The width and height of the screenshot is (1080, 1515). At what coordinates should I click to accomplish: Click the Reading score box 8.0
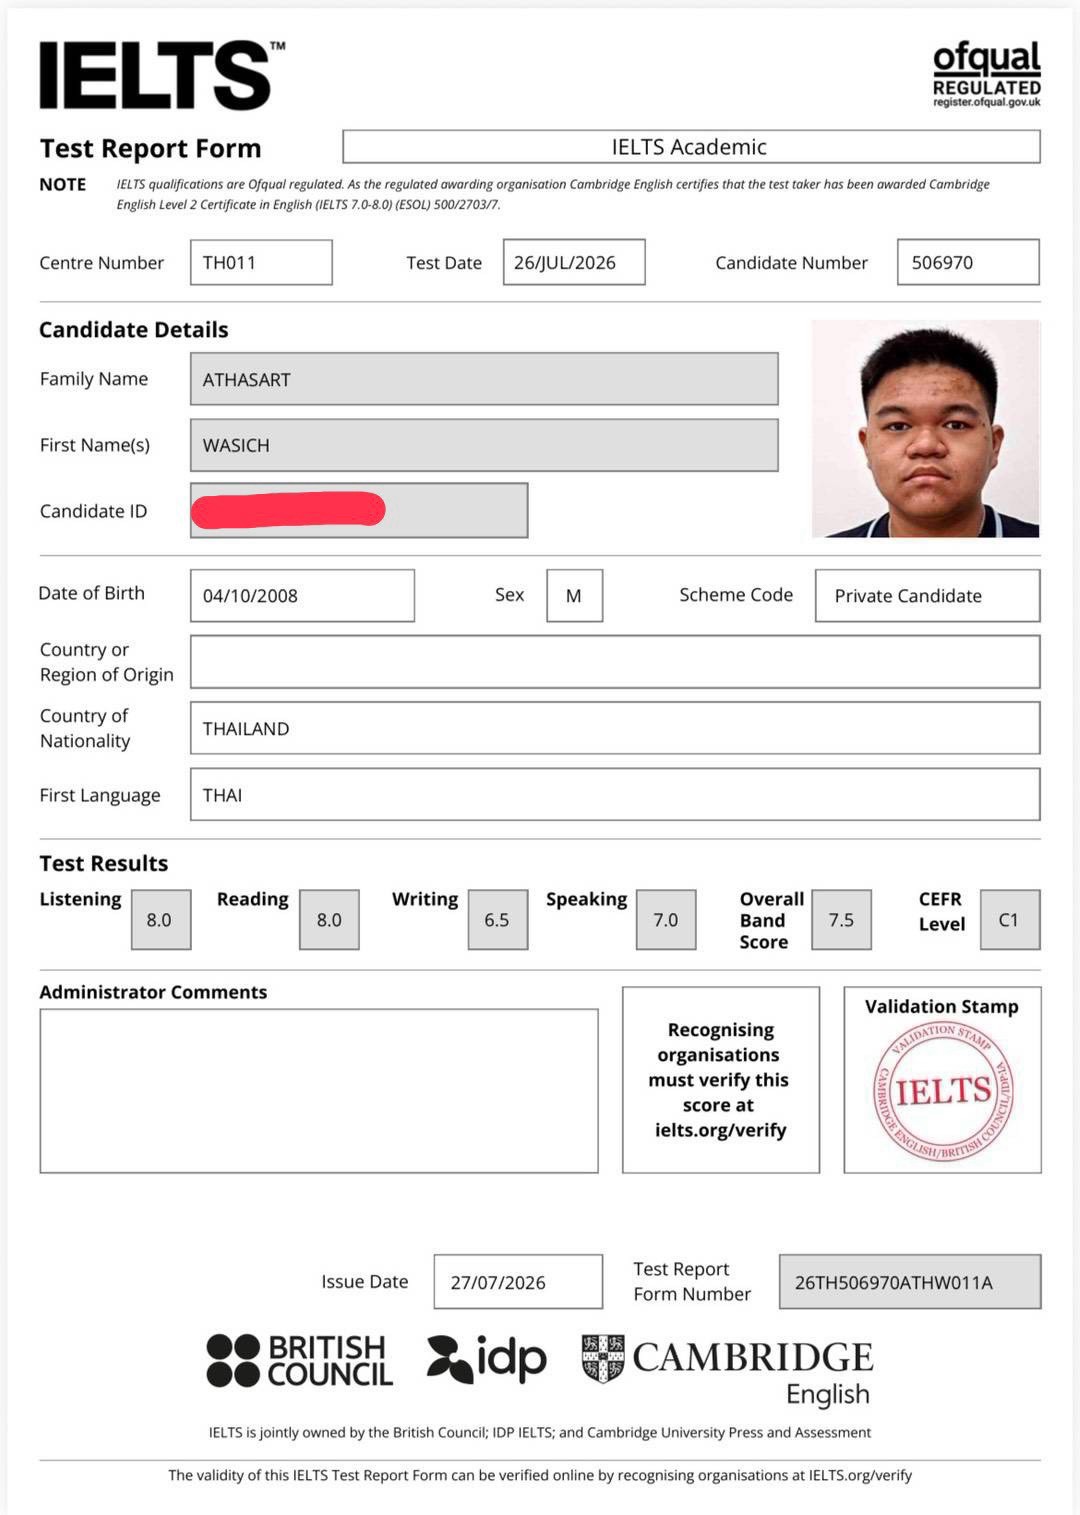click(330, 920)
